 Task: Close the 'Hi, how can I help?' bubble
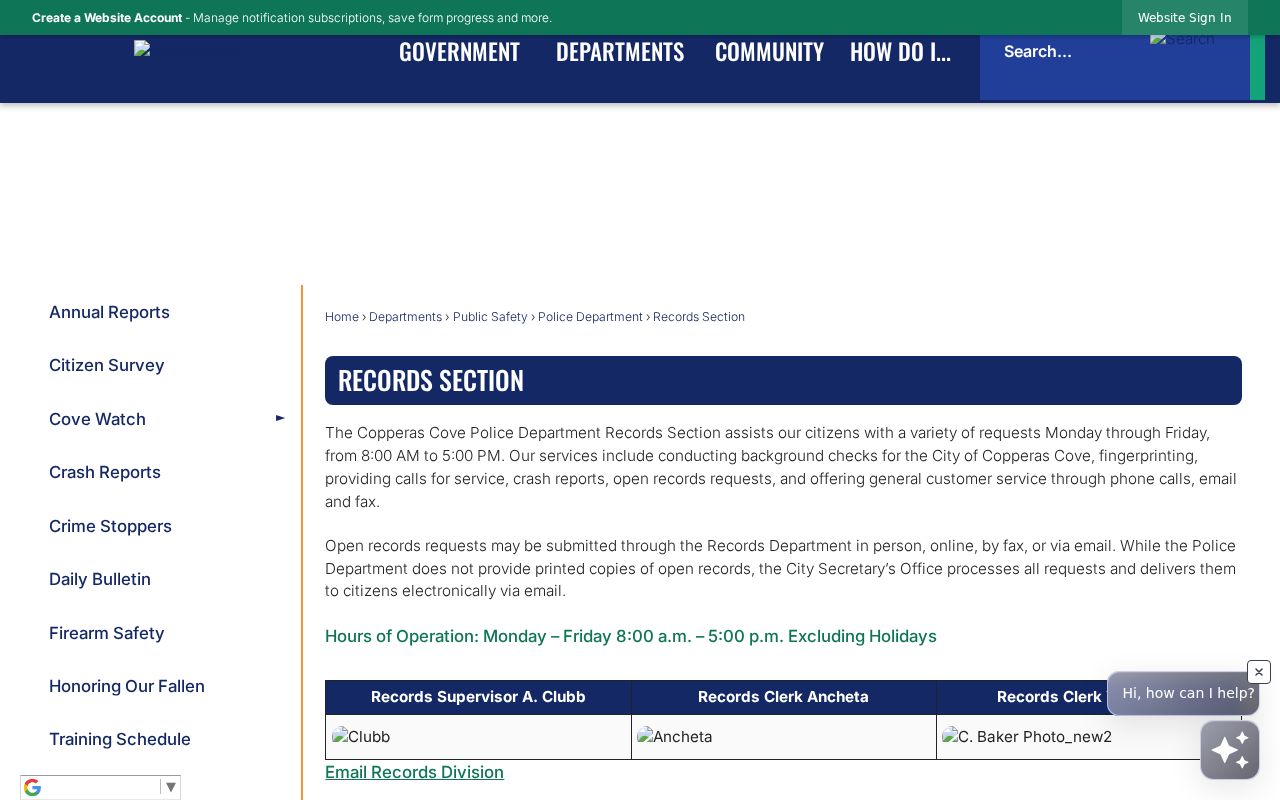[1259, 672]
